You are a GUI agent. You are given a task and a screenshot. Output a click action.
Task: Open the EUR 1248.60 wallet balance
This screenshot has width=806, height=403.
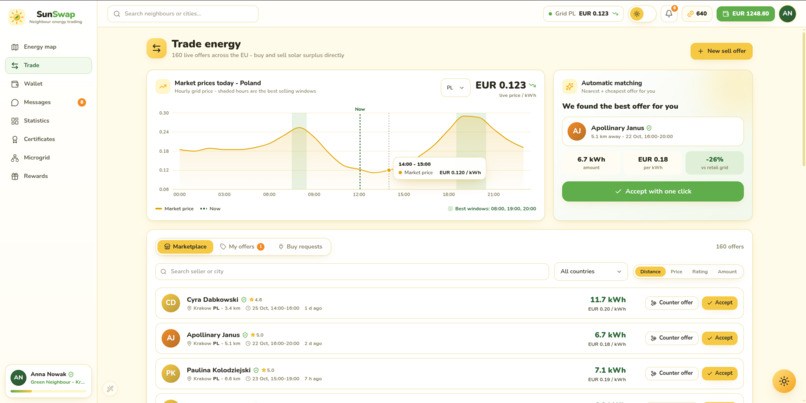(x=746, y=14)
